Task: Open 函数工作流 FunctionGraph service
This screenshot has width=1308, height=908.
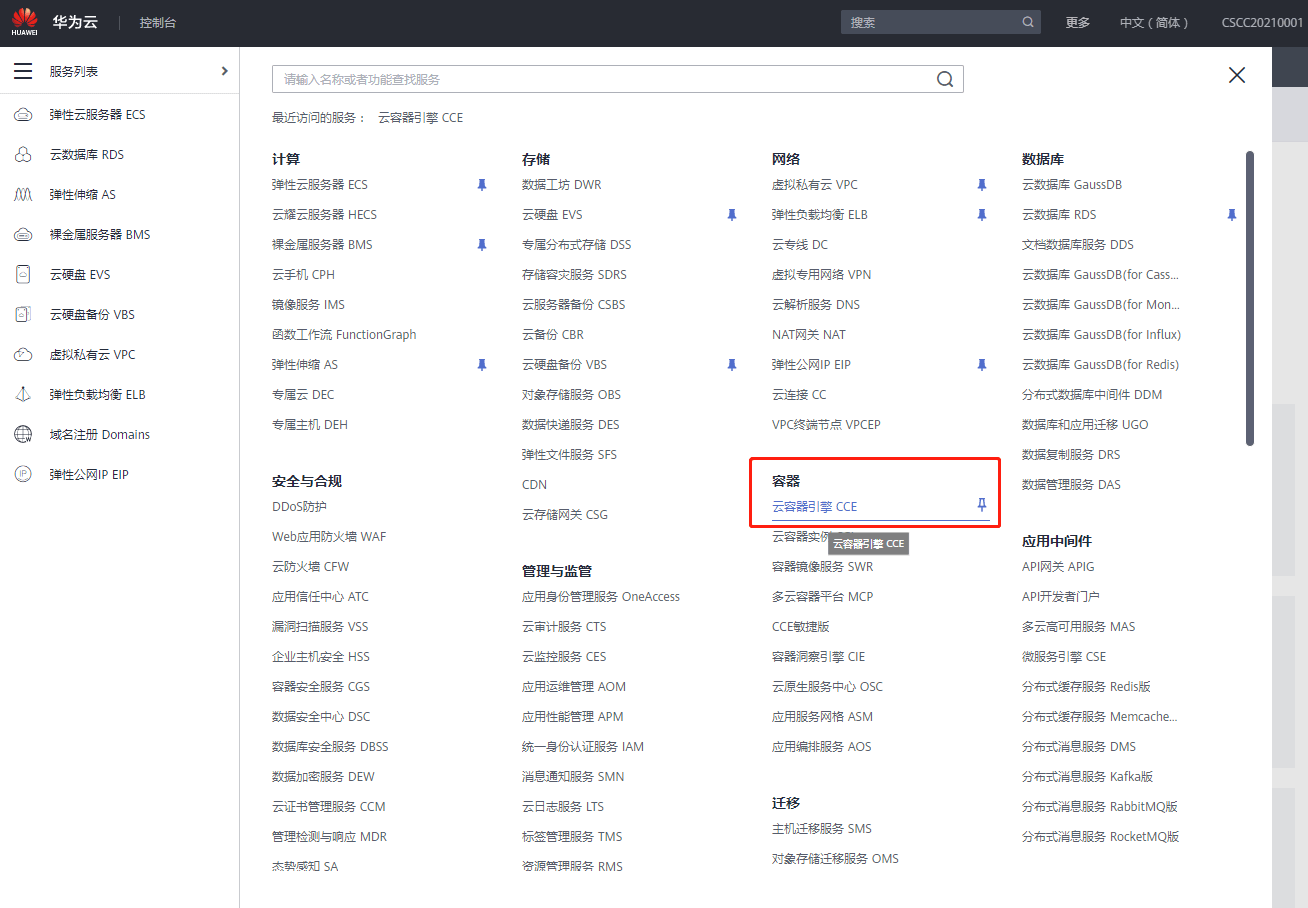Action: [344, 335]
